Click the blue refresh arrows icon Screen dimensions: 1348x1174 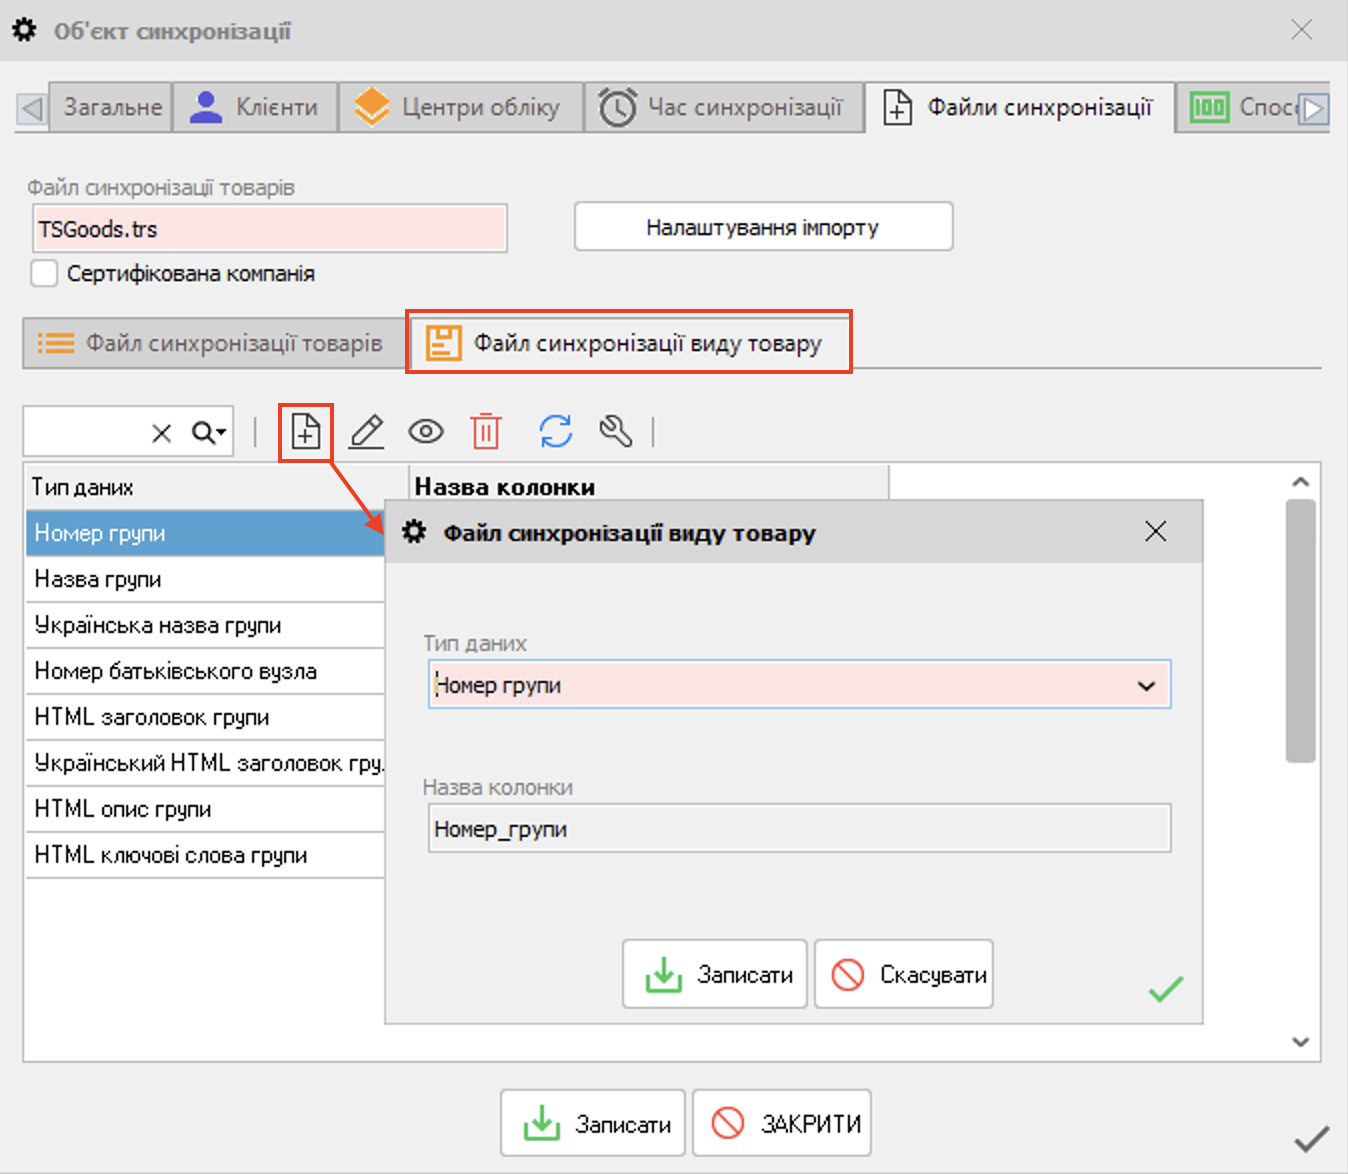coord(556,432)
